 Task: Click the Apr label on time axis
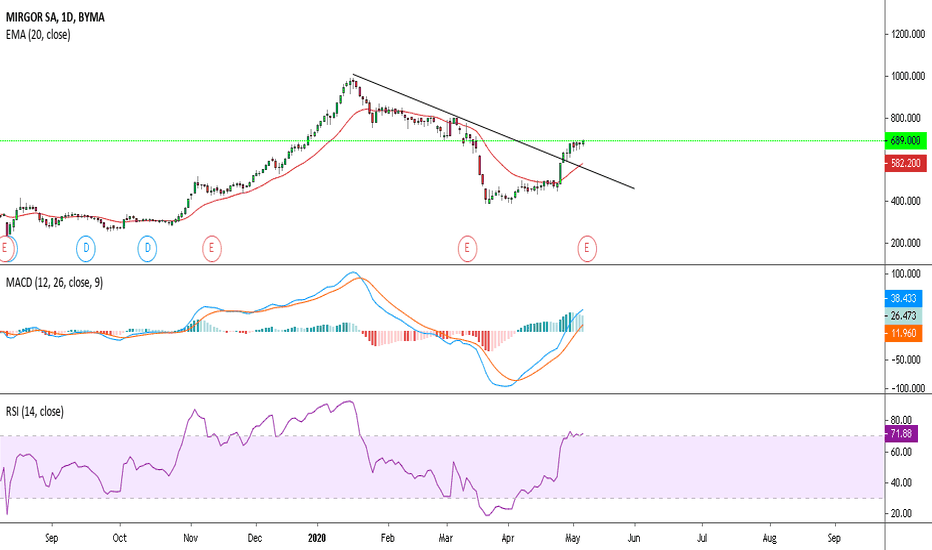point(508,538)
